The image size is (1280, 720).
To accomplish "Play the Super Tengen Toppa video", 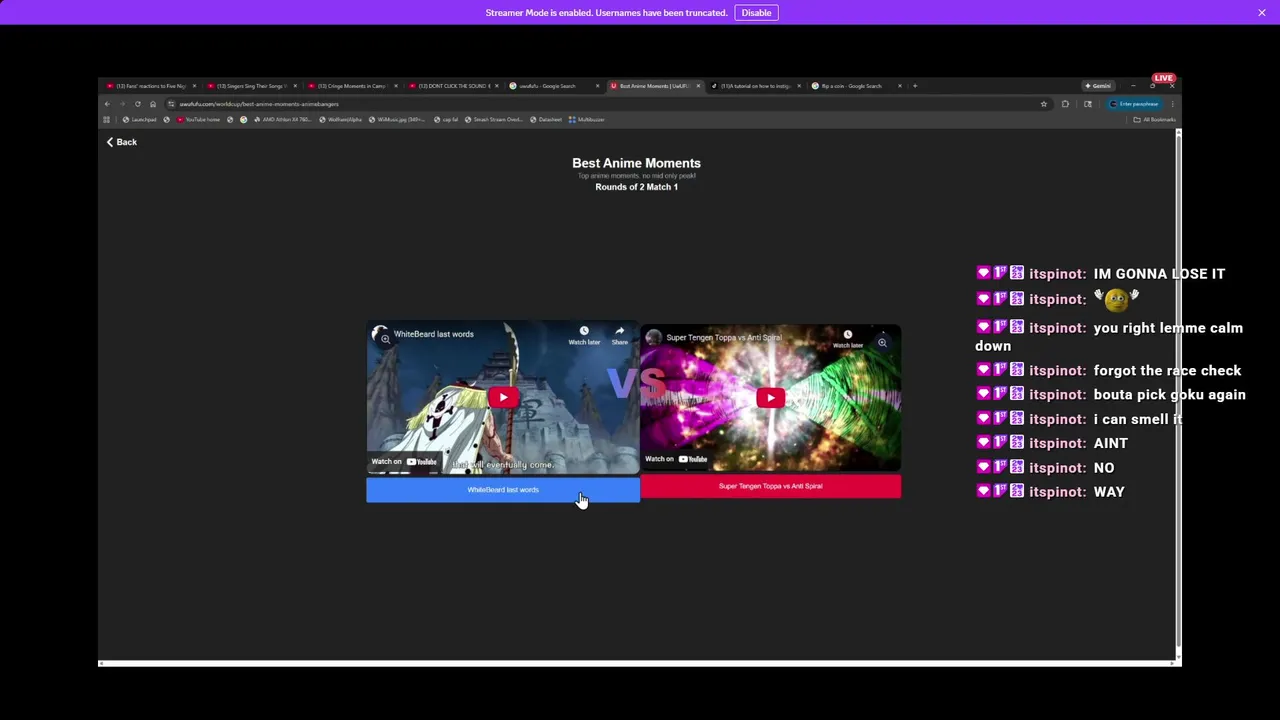I will coord(770,397).
